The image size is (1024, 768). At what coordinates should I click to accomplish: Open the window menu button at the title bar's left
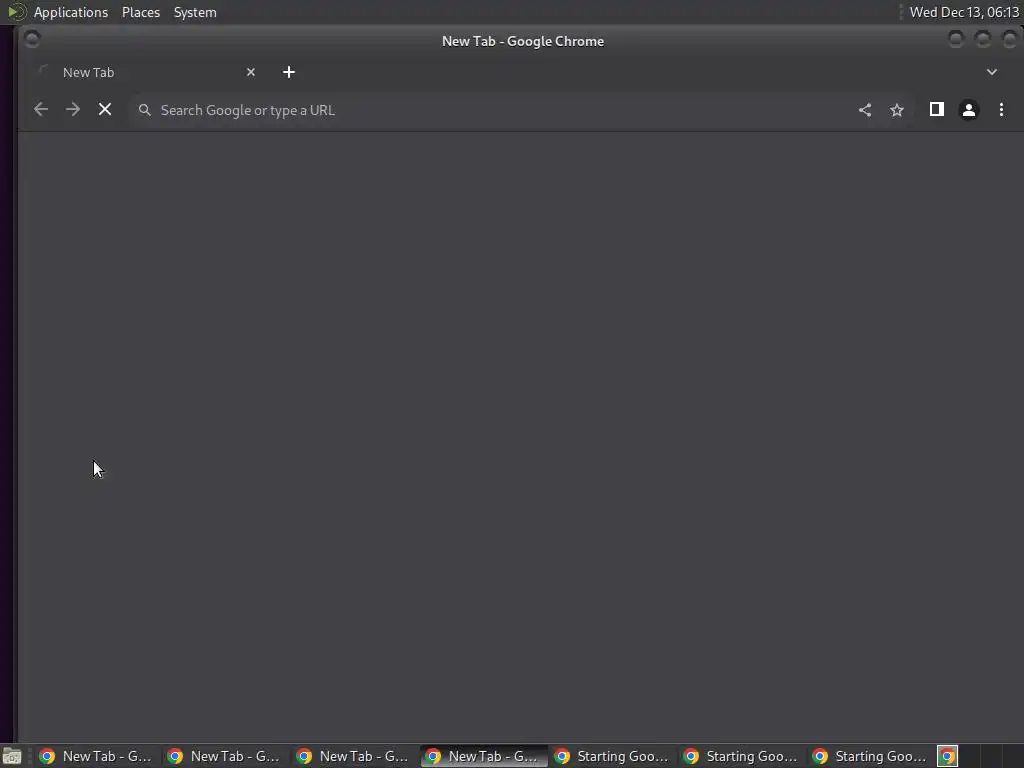coord(32,39)
